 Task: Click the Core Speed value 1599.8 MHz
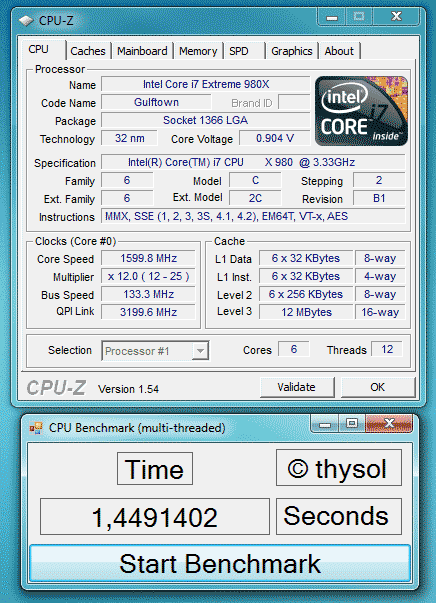148,258
